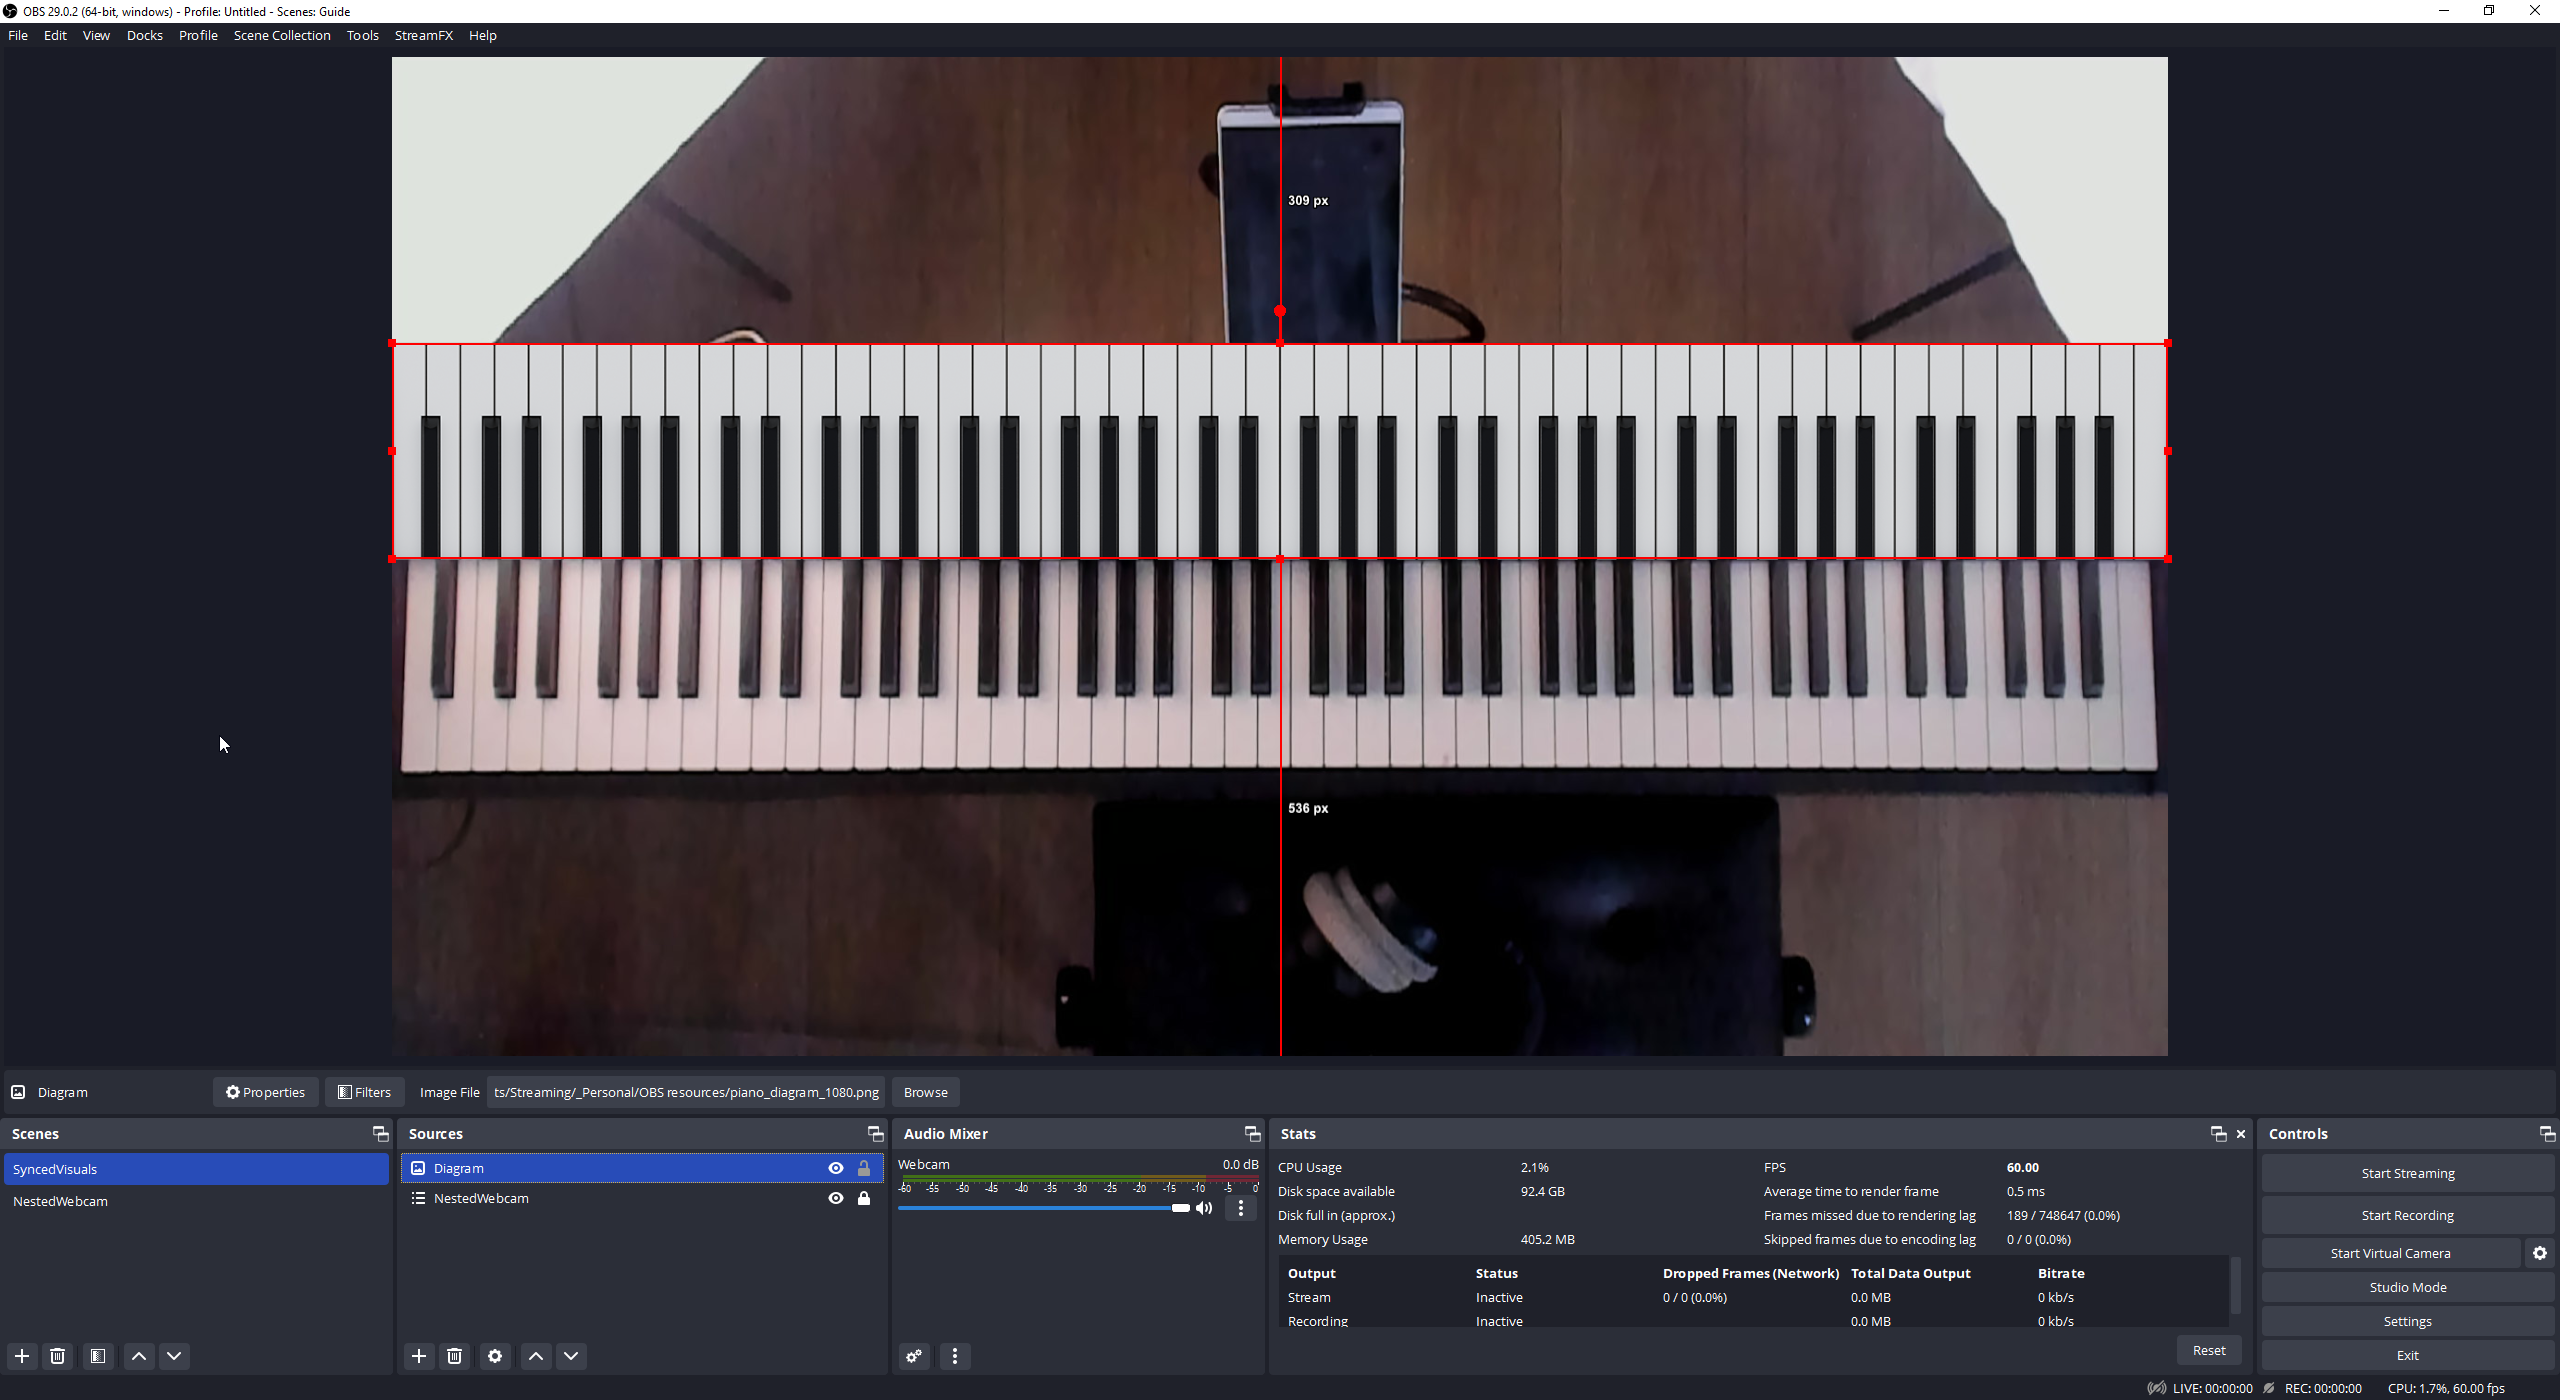Hide the Diagram source
Viewport: 2560px width, 1400px height.
[x=836, y=1168]
